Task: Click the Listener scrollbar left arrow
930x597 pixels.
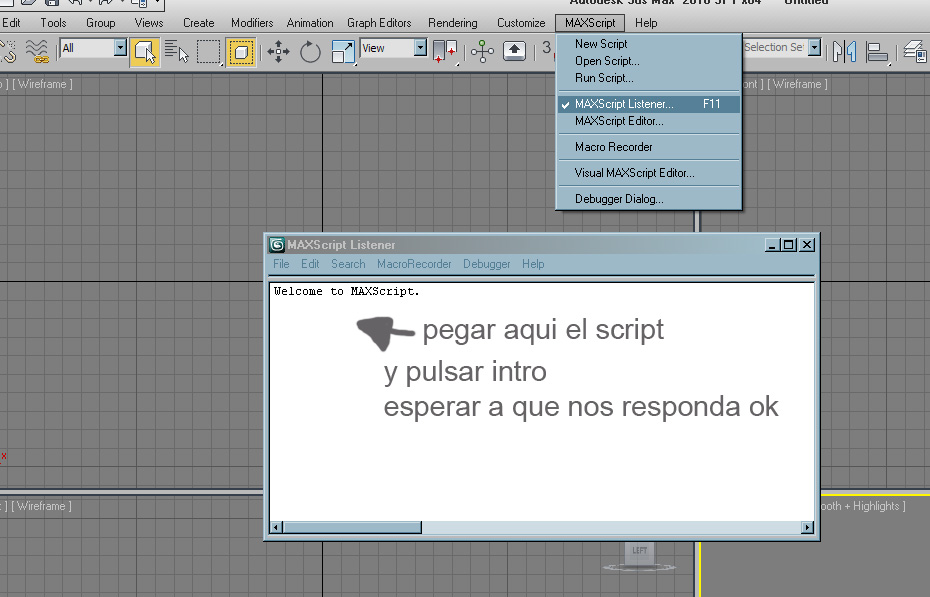Action: [x=276, y=527]
